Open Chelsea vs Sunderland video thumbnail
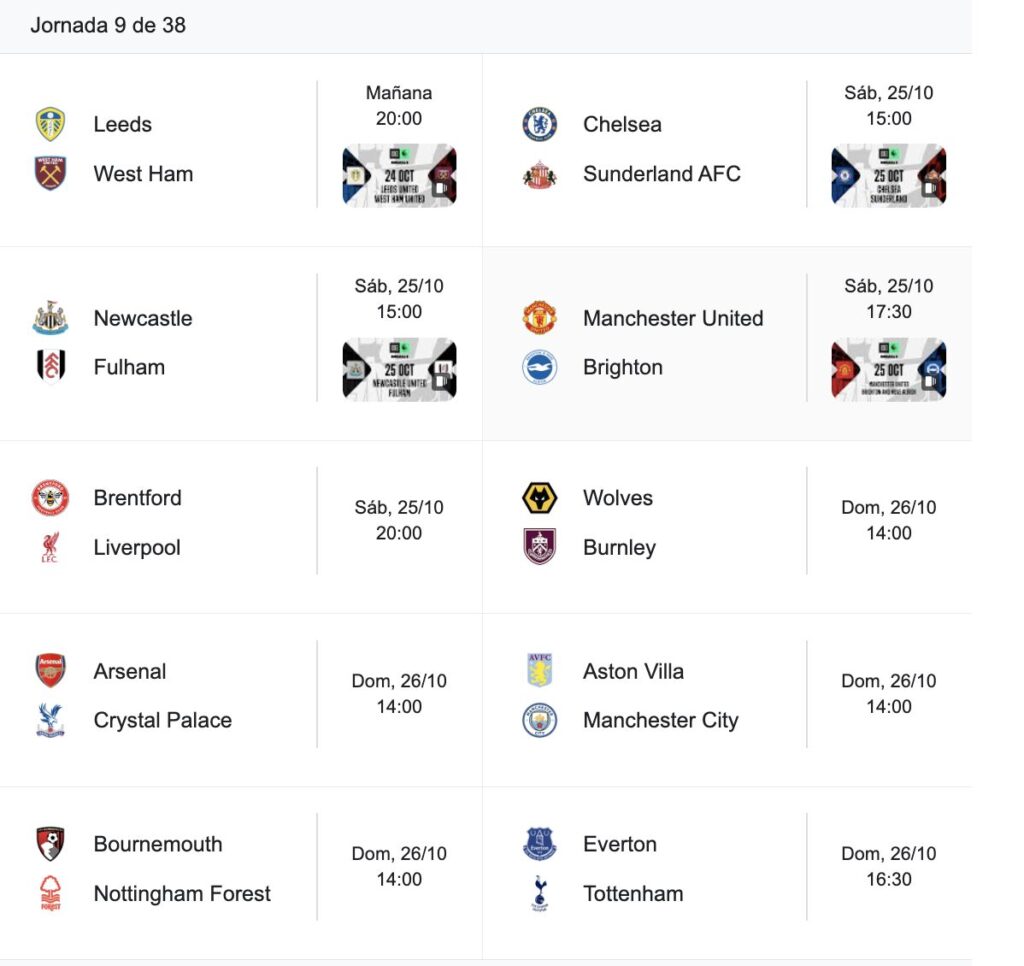The width and height of the screenshot is (1024, 966). click(888, 176)
